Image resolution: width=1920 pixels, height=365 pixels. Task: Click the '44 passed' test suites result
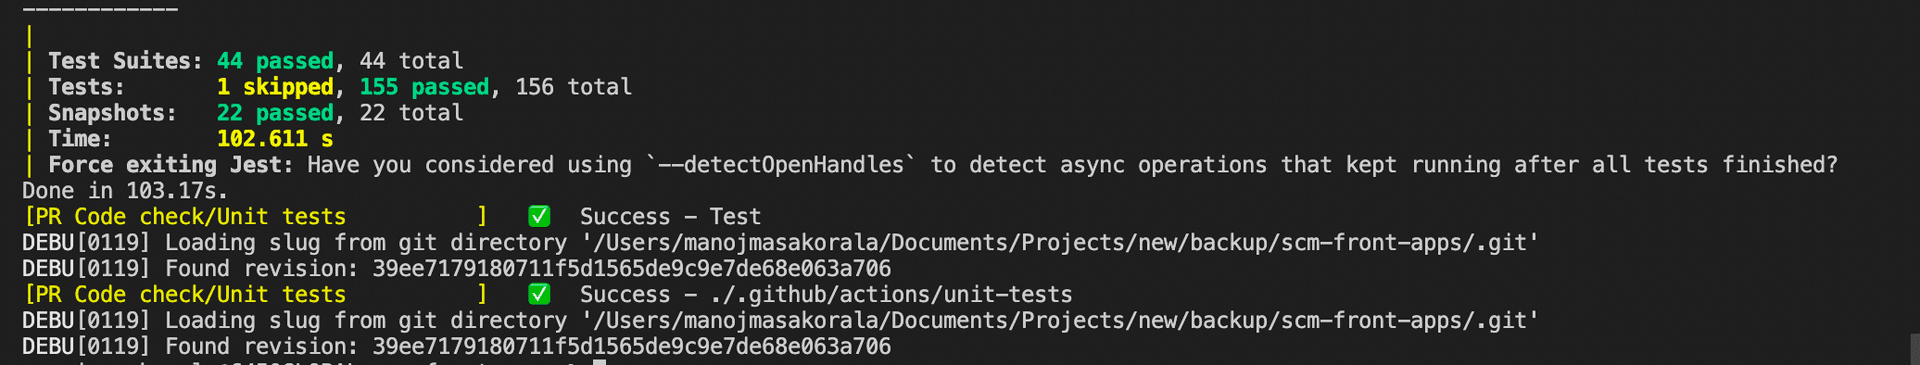pyautogui.click(x=275, y=61)
